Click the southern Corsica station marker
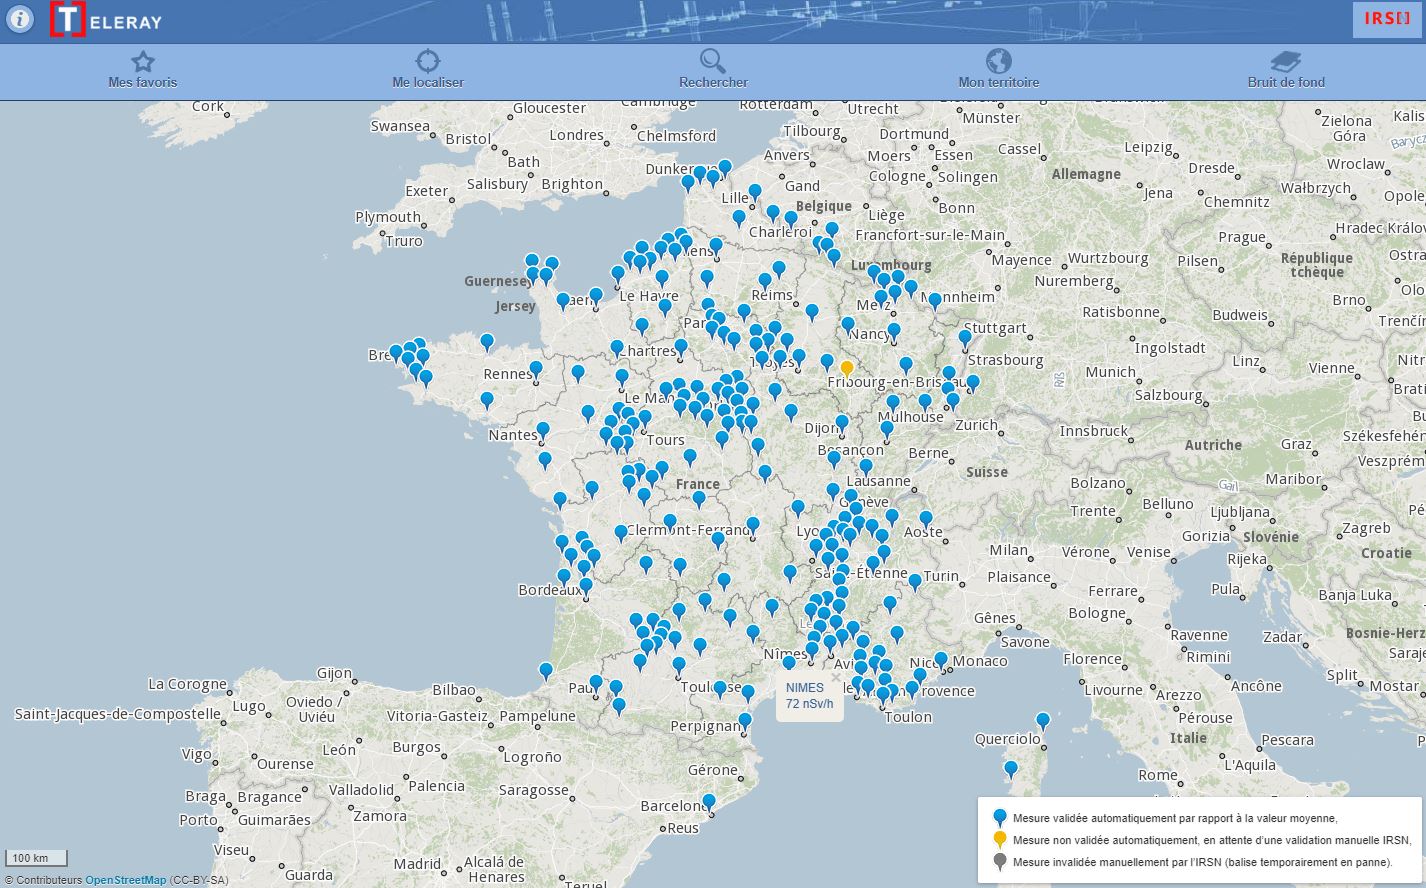 tap(1011, 768)
